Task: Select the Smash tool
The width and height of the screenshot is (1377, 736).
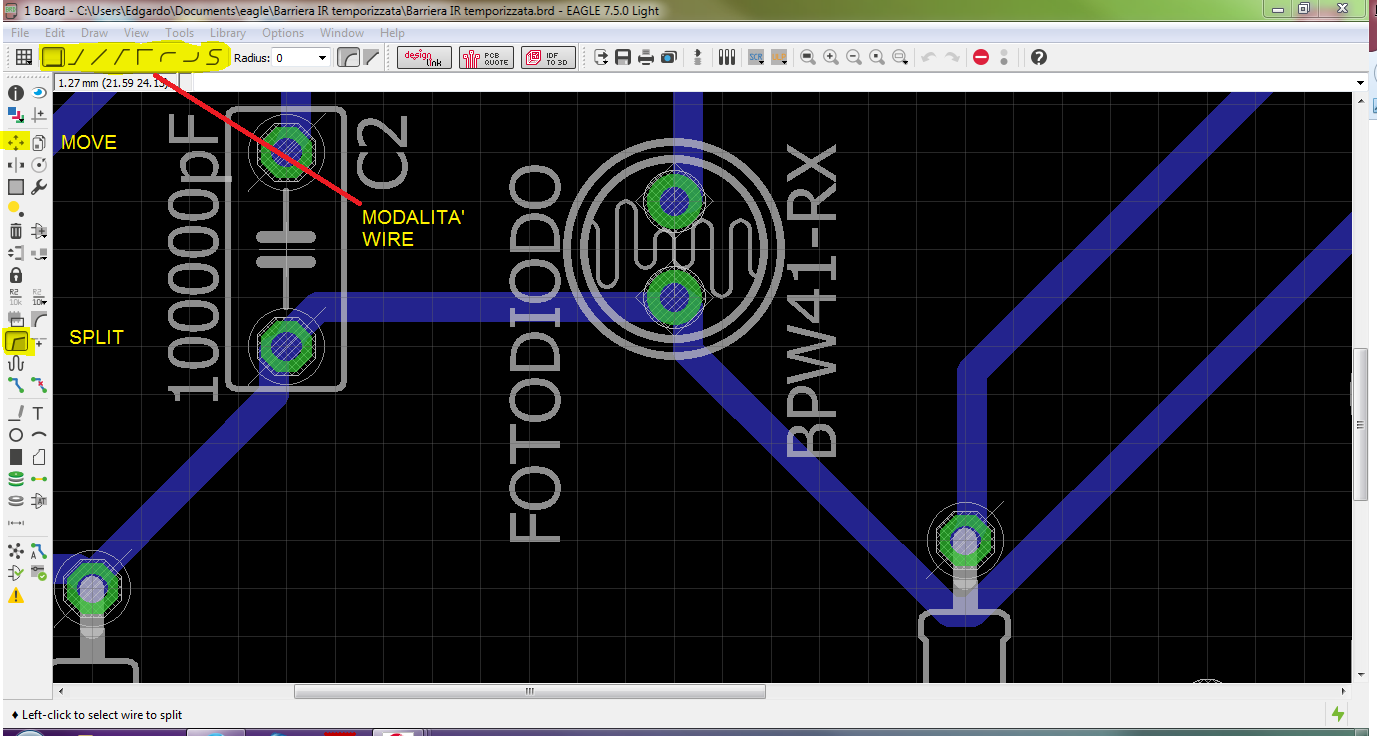Action: (x=16, y=319)
